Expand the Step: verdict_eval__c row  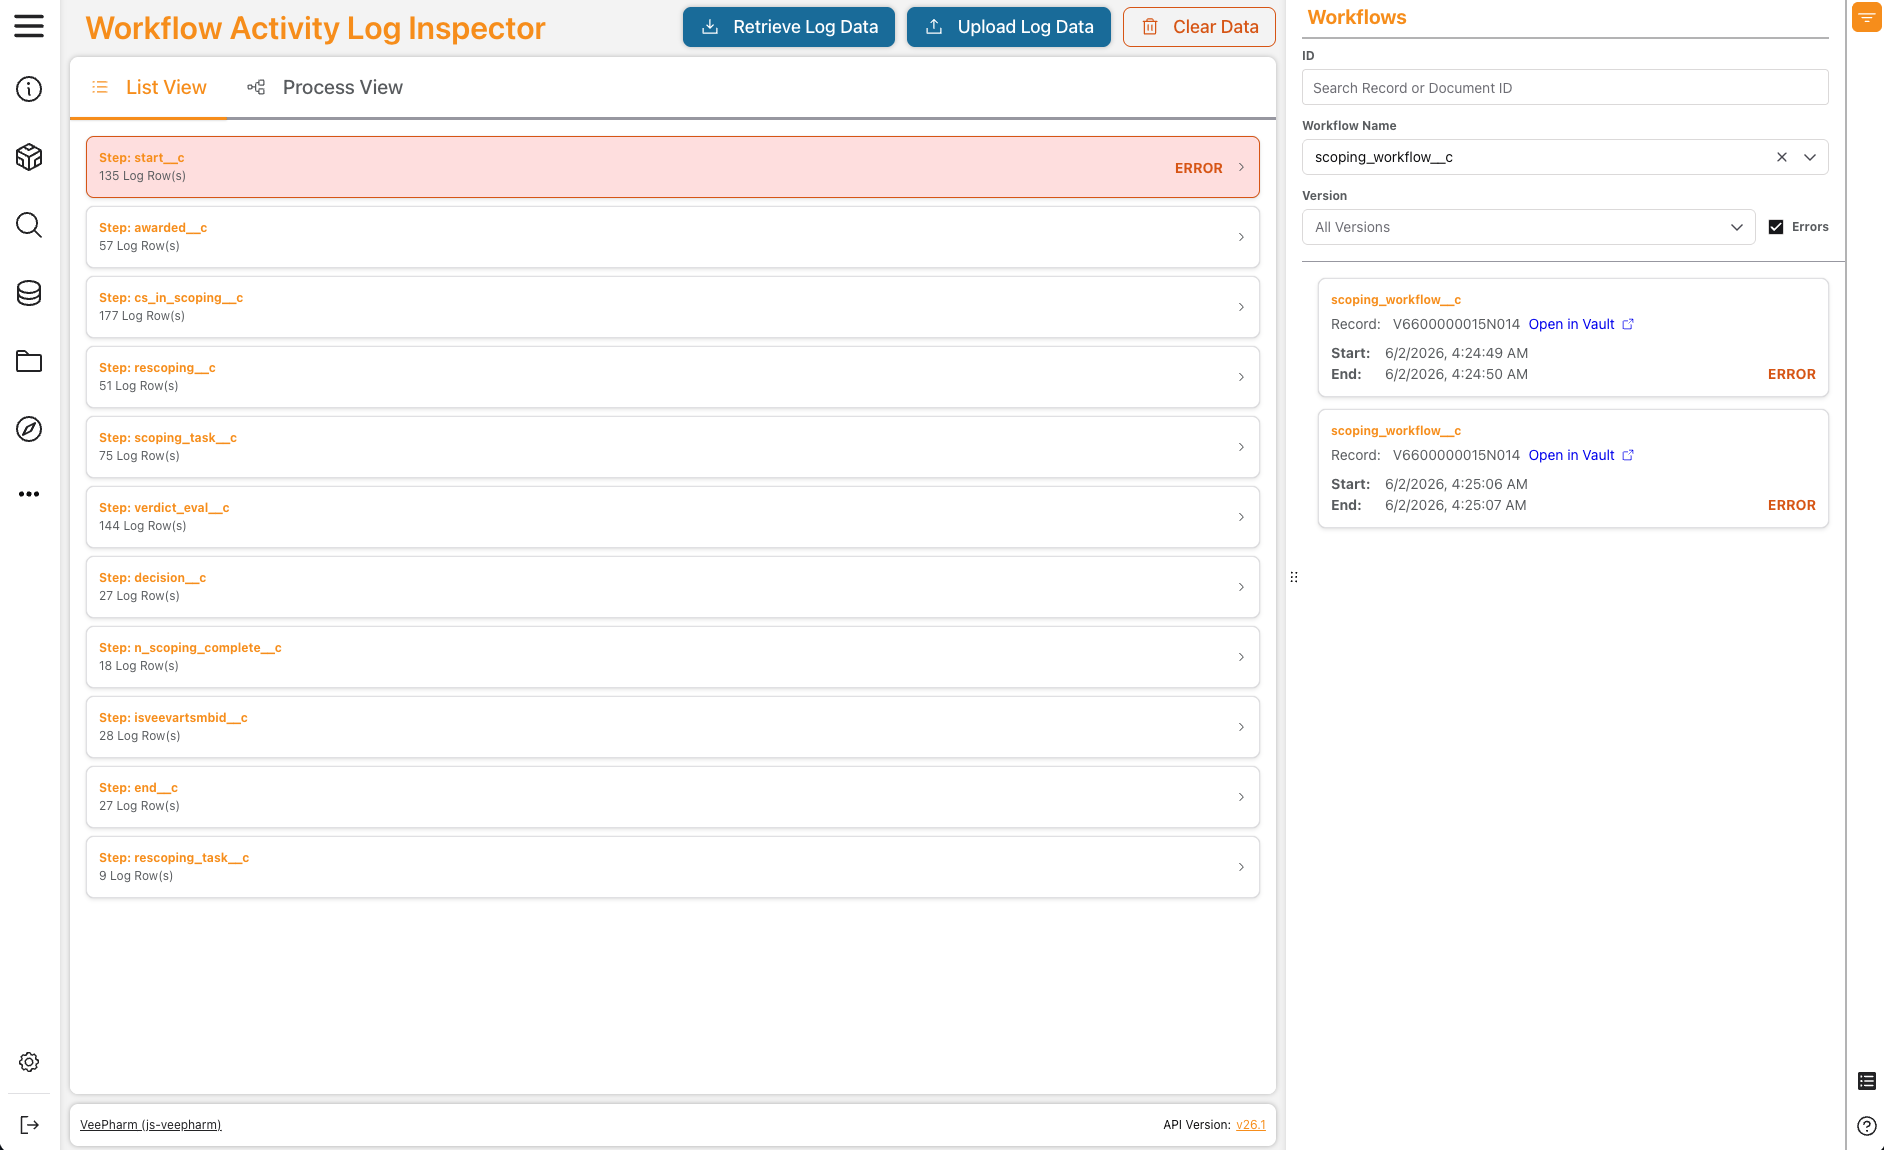672,517
